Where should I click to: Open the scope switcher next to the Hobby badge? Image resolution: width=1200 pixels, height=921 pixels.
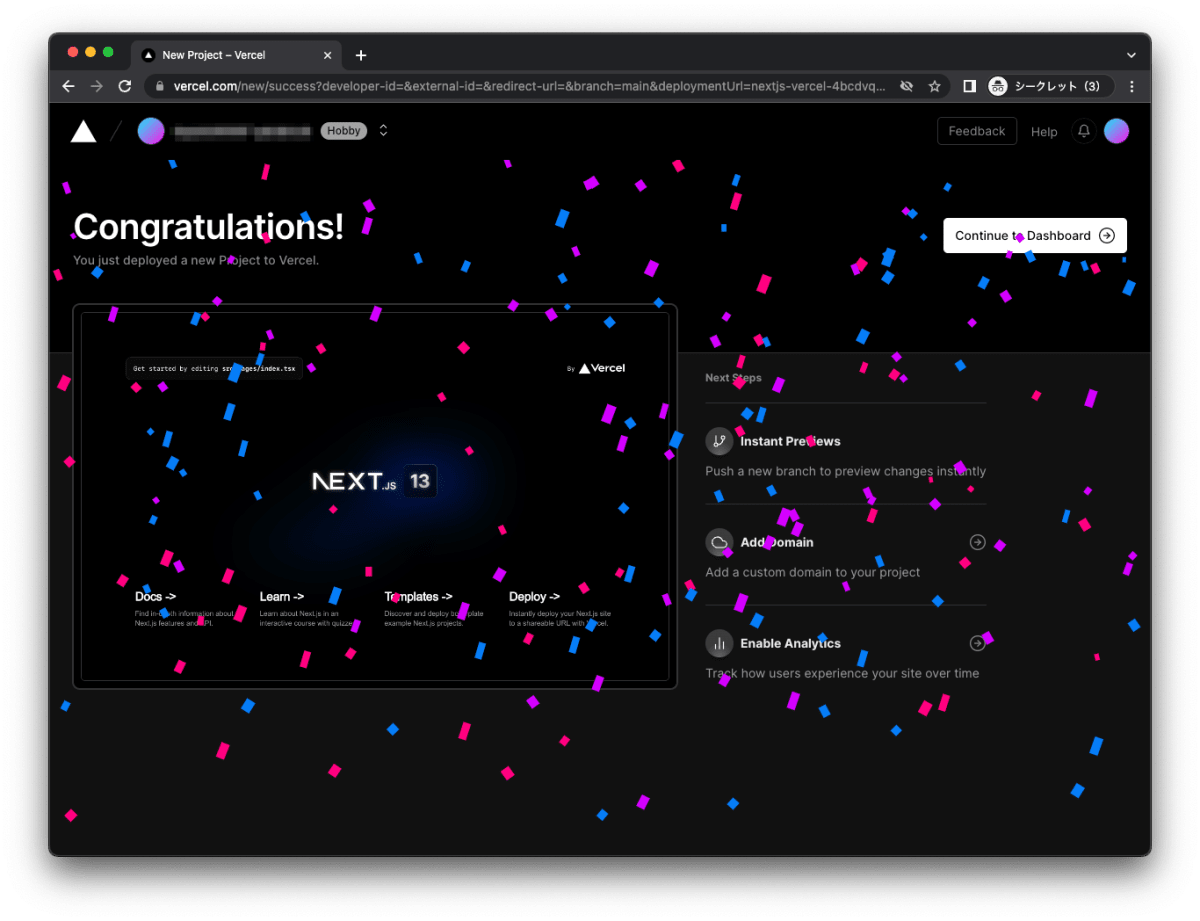[383, 130]
